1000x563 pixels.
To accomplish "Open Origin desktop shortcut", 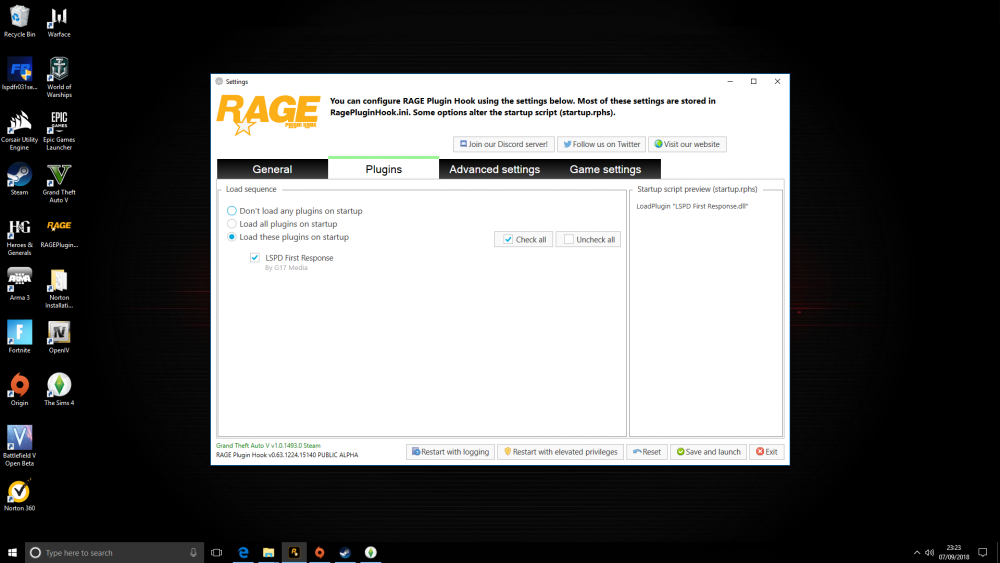I will point(19,390).
